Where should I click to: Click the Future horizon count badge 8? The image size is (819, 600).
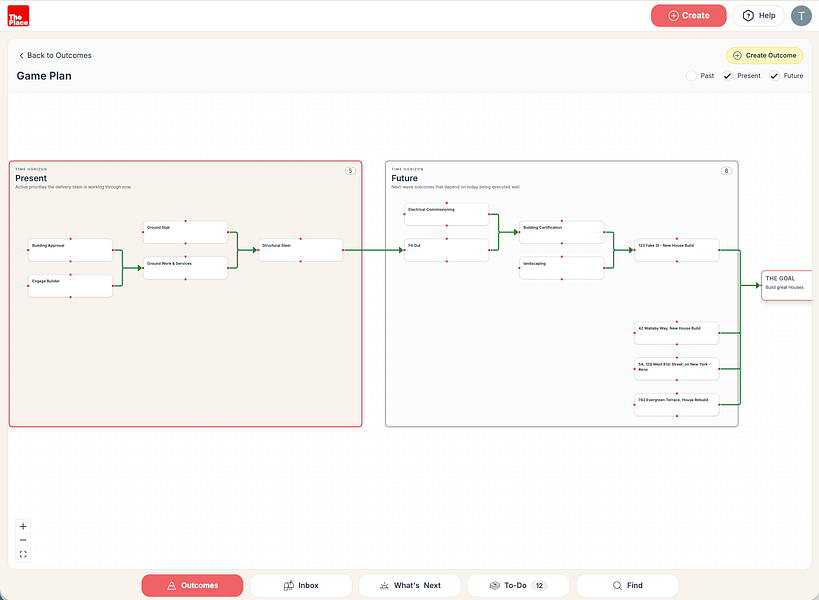[x=726, y=171]
